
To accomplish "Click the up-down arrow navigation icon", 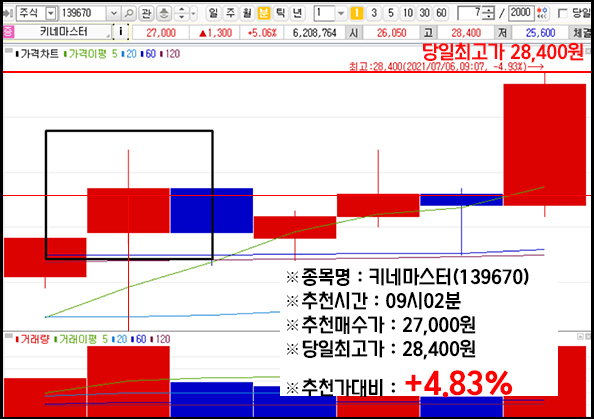I will (181, 13).
